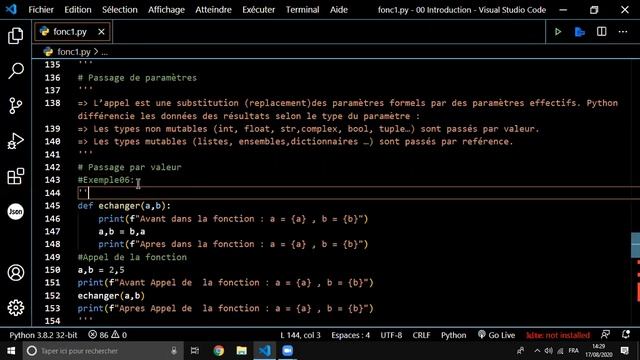Click the taskbar clock showing 14:29
The image size is (640, 360).
599,351
